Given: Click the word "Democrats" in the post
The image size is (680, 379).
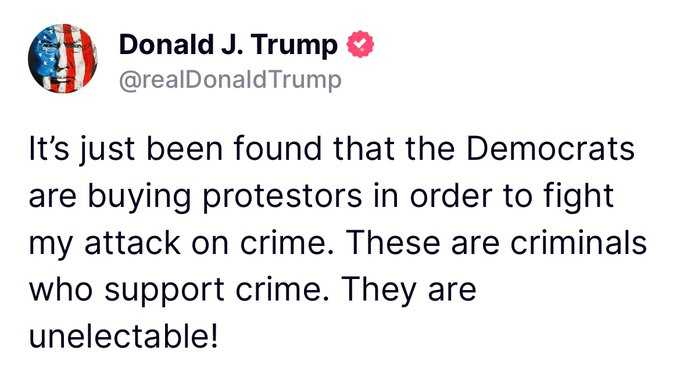Looking at the screenshot, I should point(550,149).
